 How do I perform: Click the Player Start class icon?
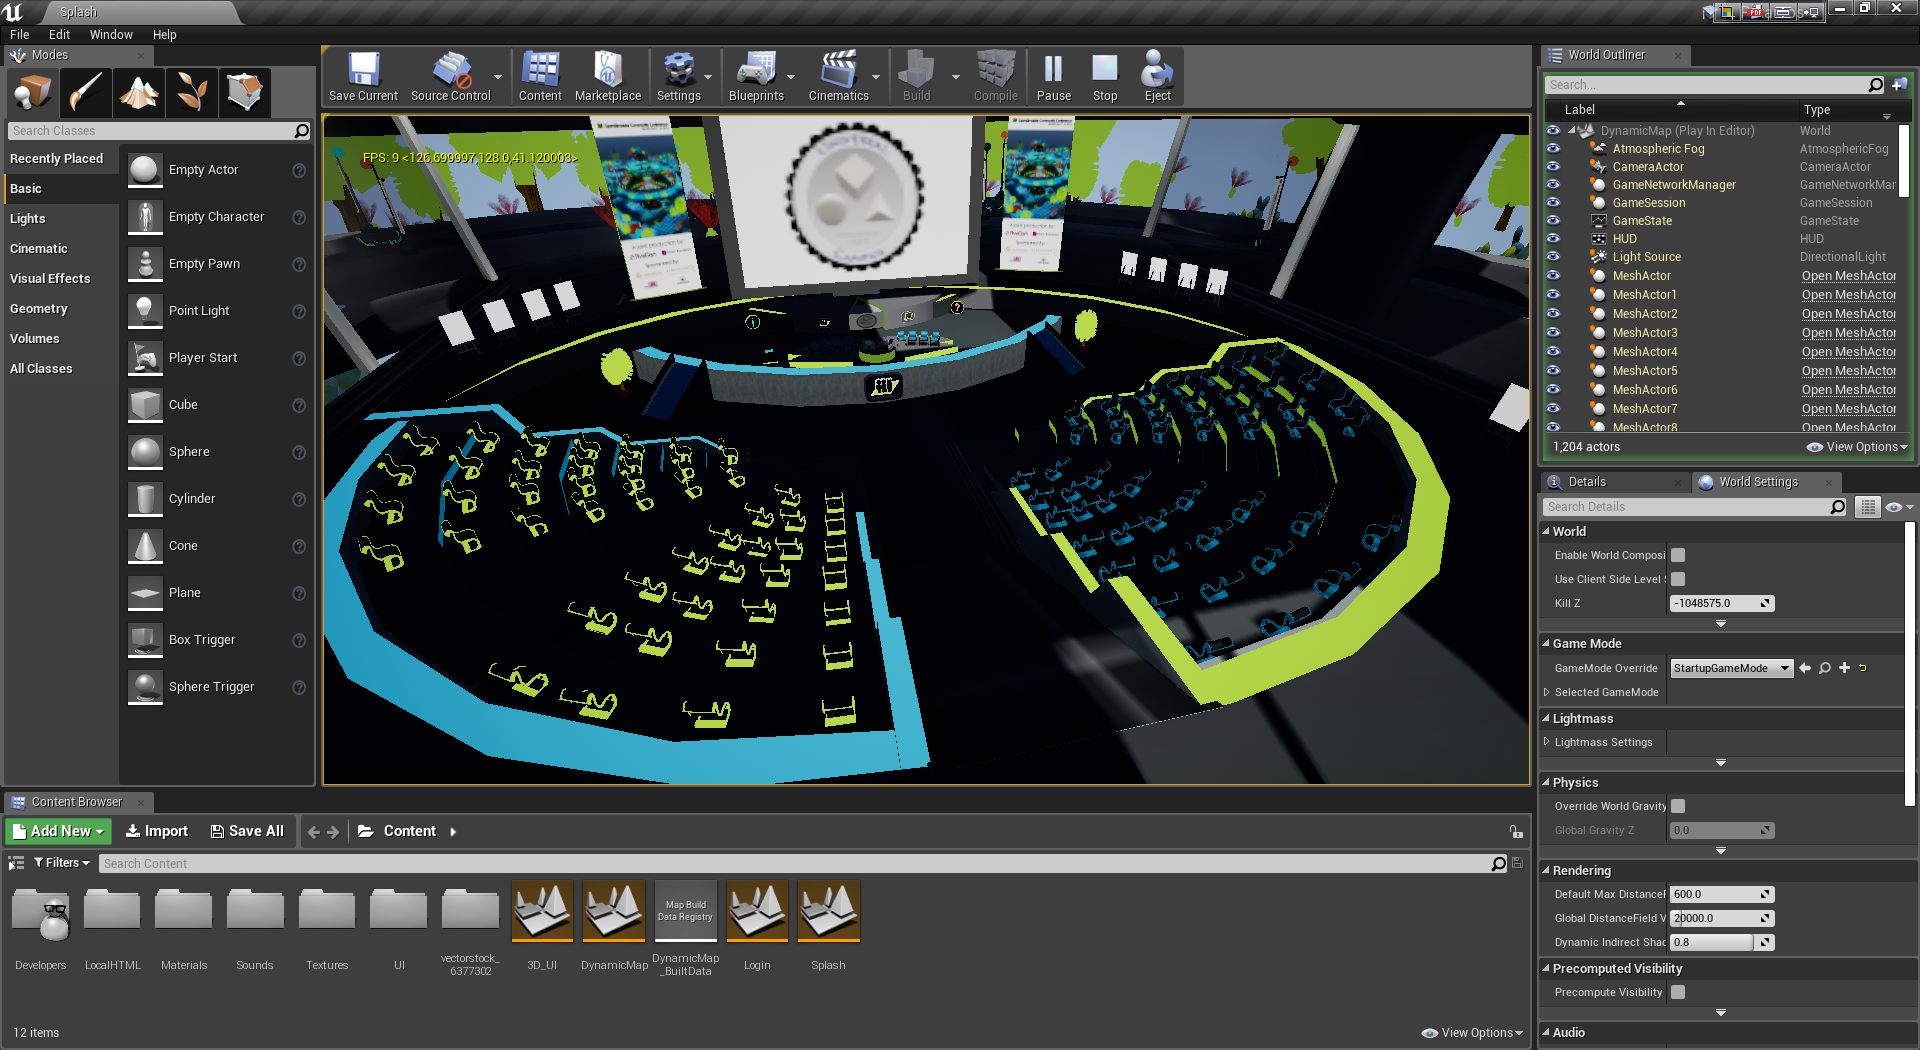[x=145, y=358]
